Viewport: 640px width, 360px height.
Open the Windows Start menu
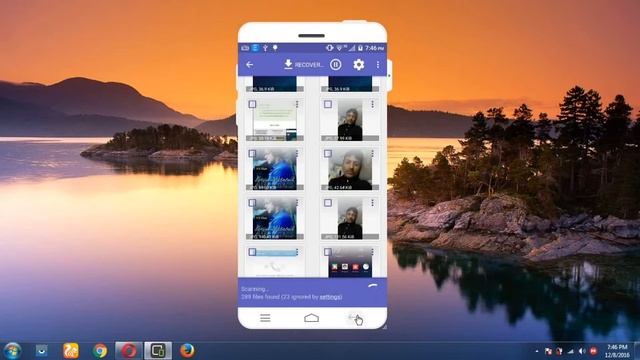point(12,351)
